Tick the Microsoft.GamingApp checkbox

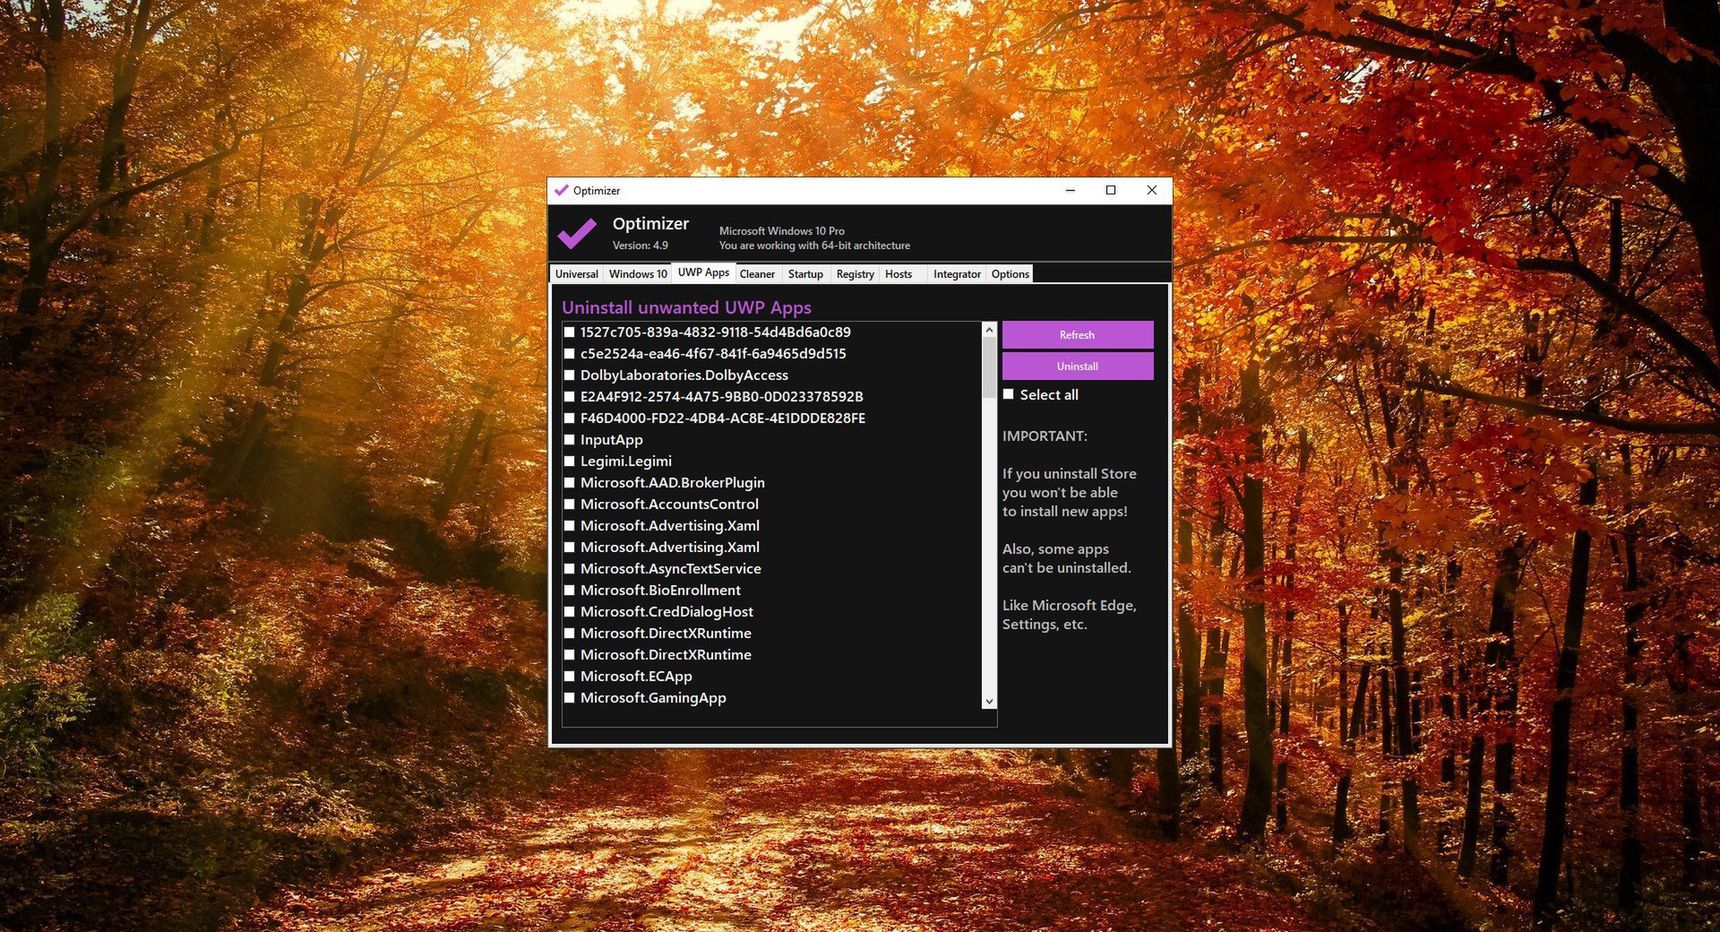(x=569, y=698)
